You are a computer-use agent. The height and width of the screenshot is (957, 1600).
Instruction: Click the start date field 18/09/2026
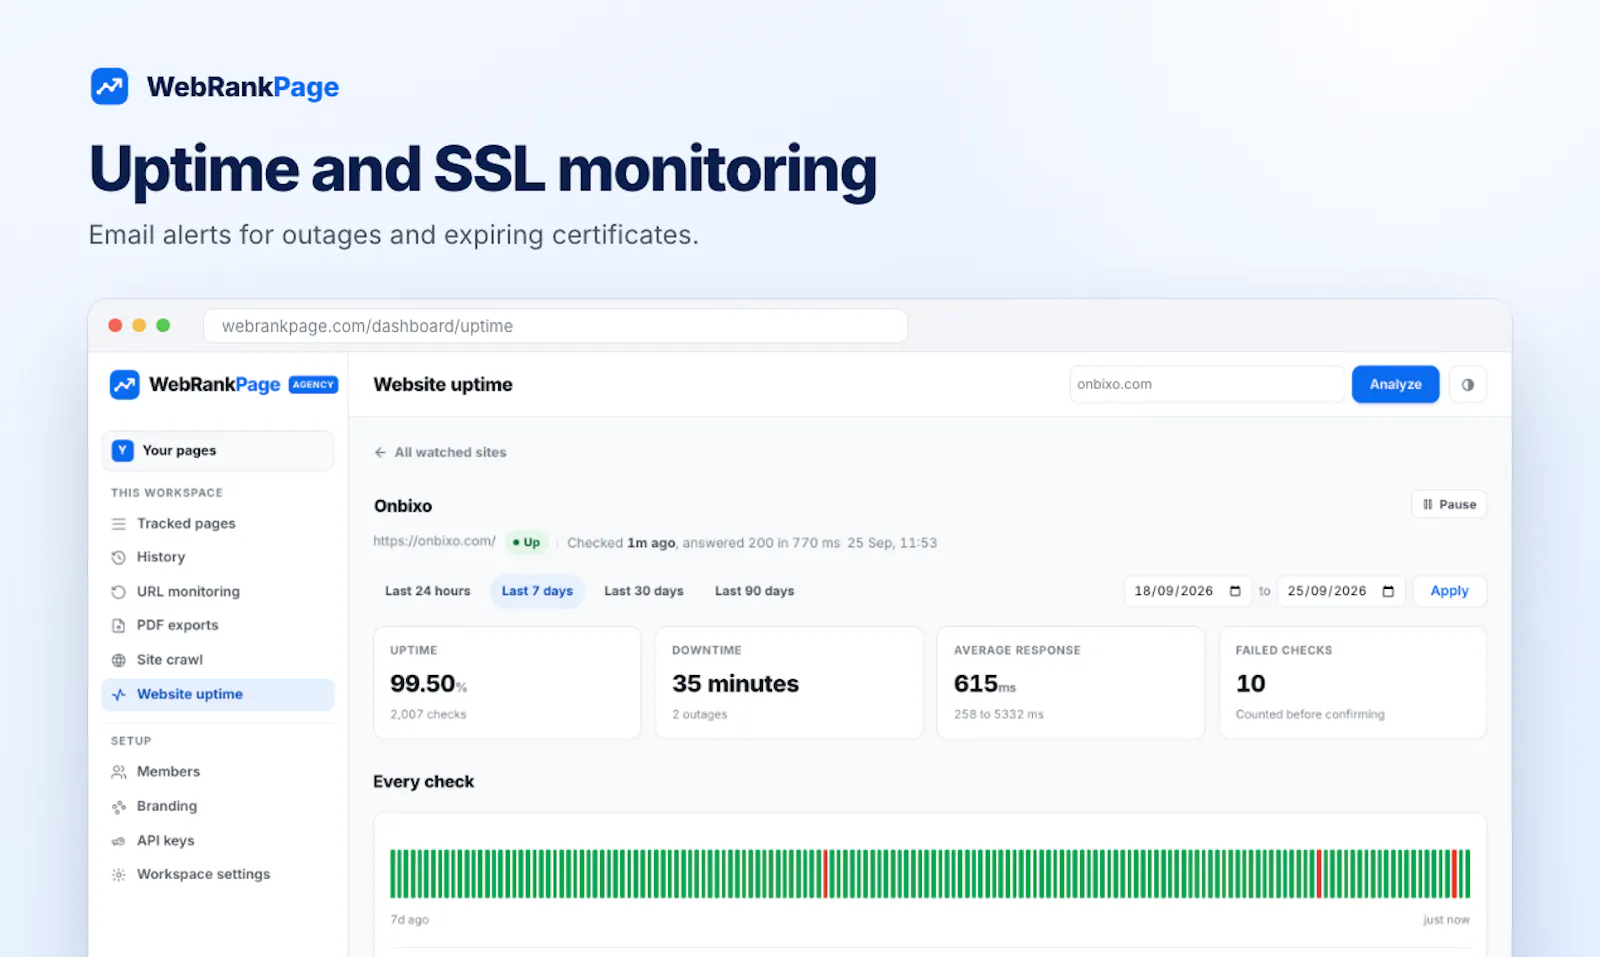point(1188,591)
